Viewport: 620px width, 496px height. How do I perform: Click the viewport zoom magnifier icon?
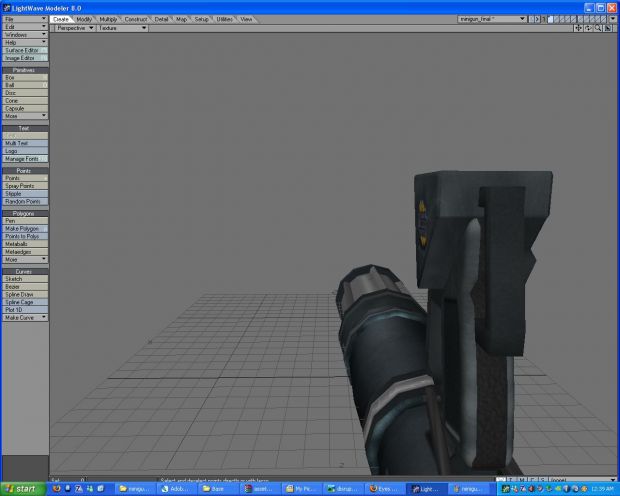click(598, 28)
